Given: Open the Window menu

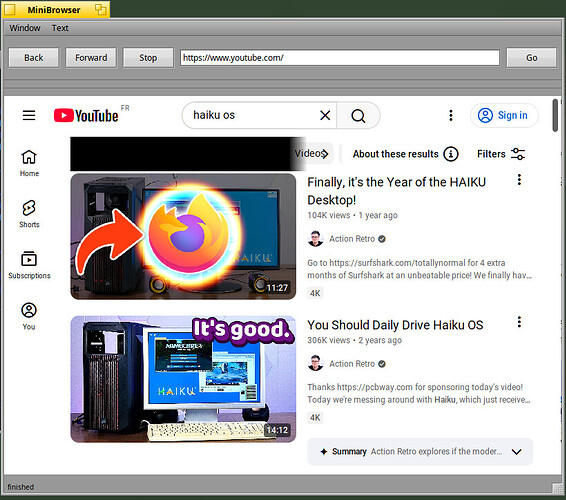Looking at the screenshot, I should click(x=25, y=28).
